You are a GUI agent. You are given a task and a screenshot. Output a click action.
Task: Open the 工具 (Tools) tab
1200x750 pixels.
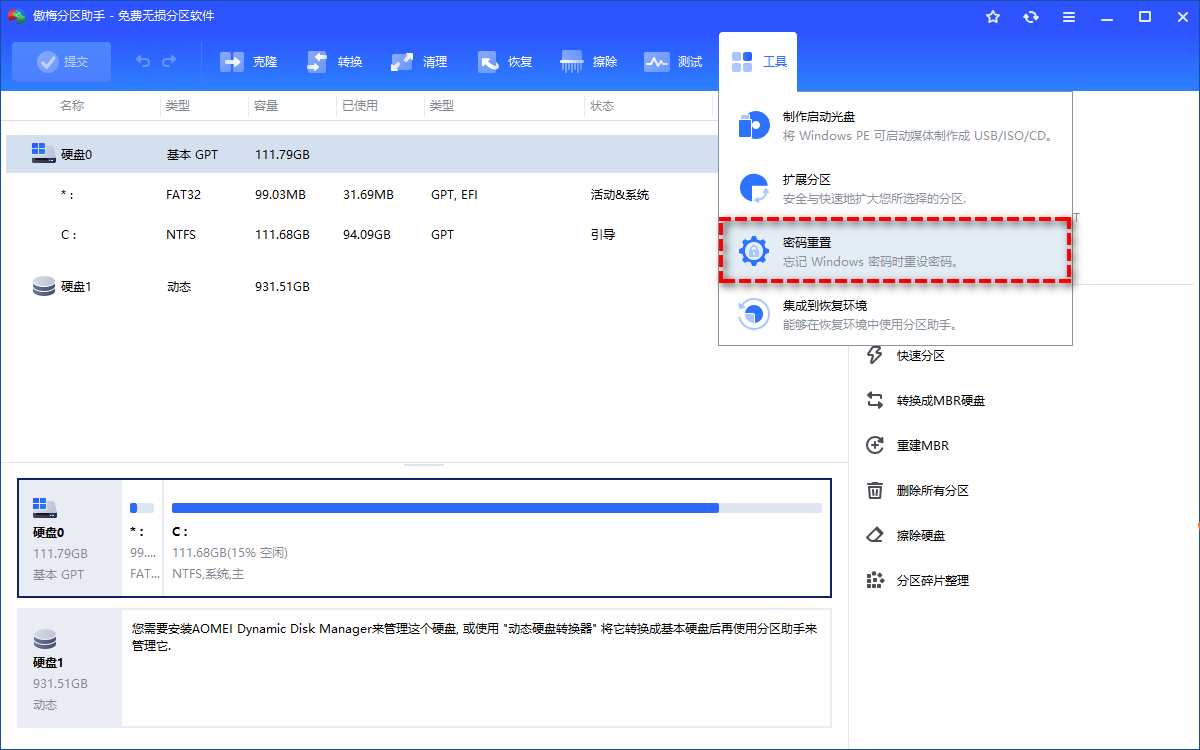click(x=757, y=61)
